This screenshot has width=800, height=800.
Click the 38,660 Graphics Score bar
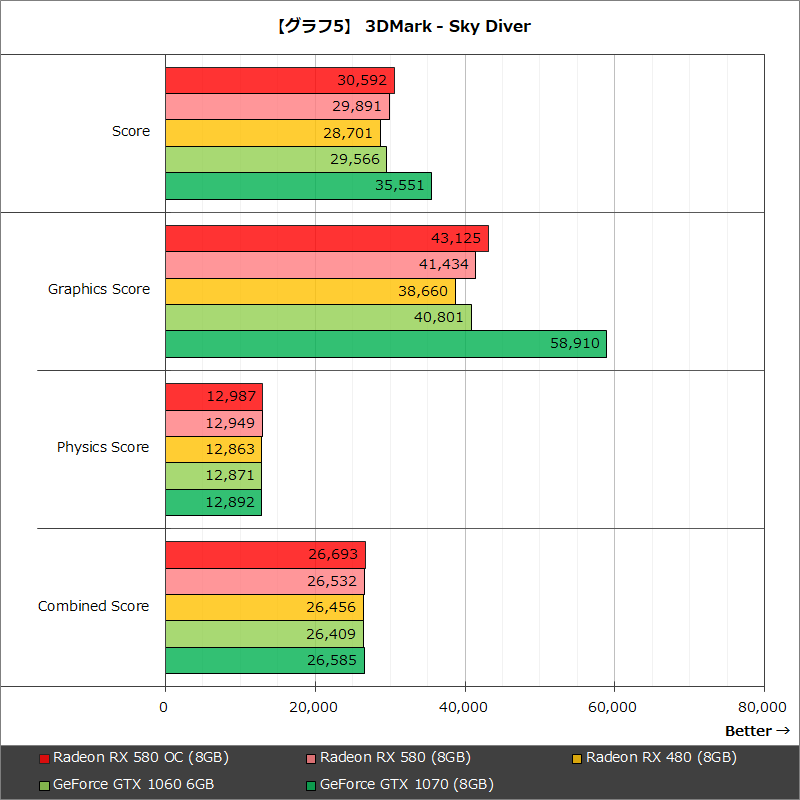310,291
